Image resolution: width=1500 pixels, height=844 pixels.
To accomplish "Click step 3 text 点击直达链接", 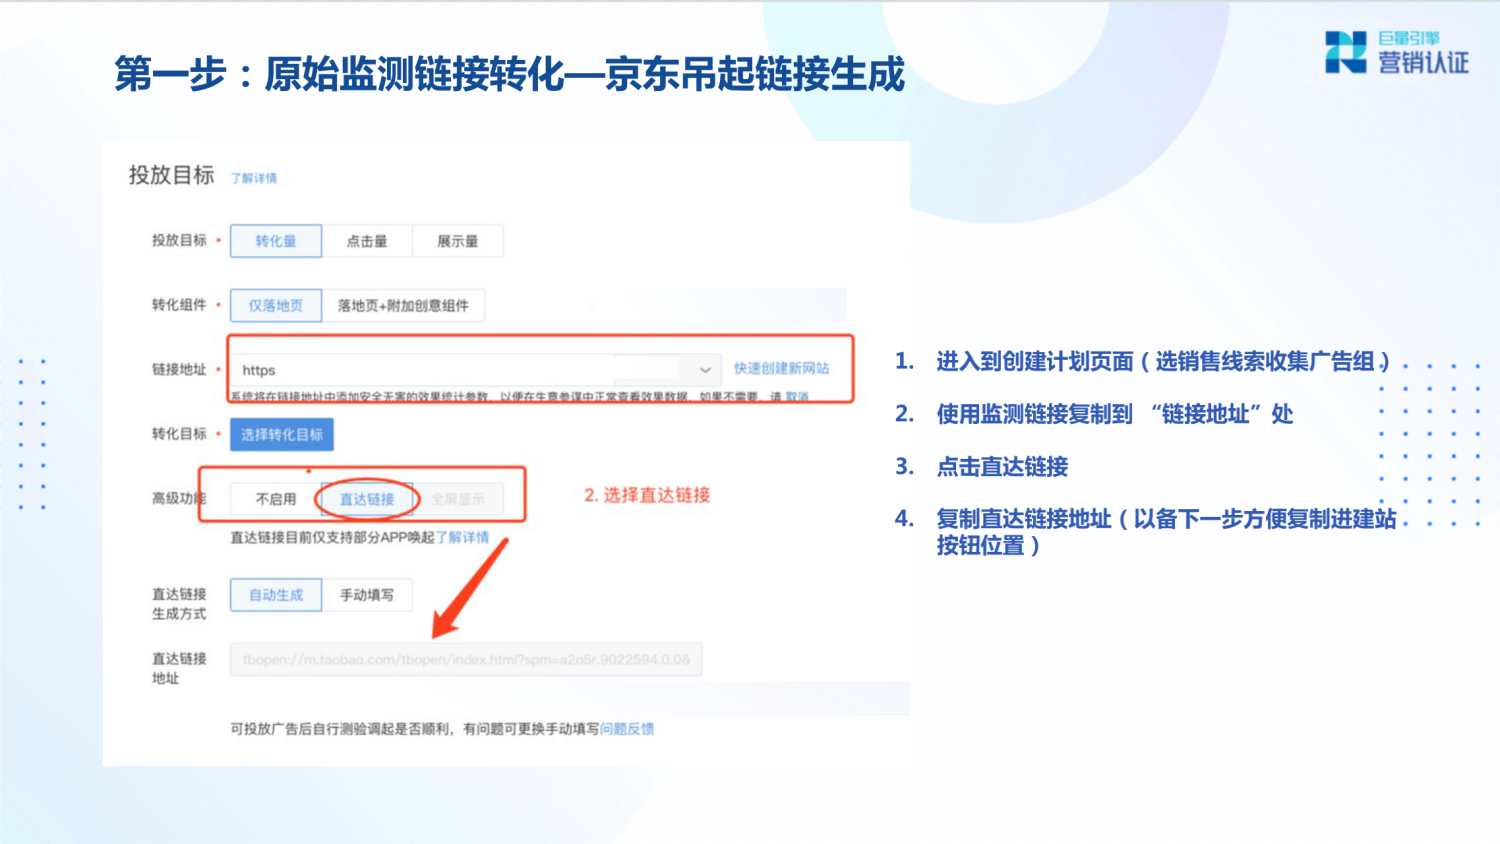I will point(1002,466).
